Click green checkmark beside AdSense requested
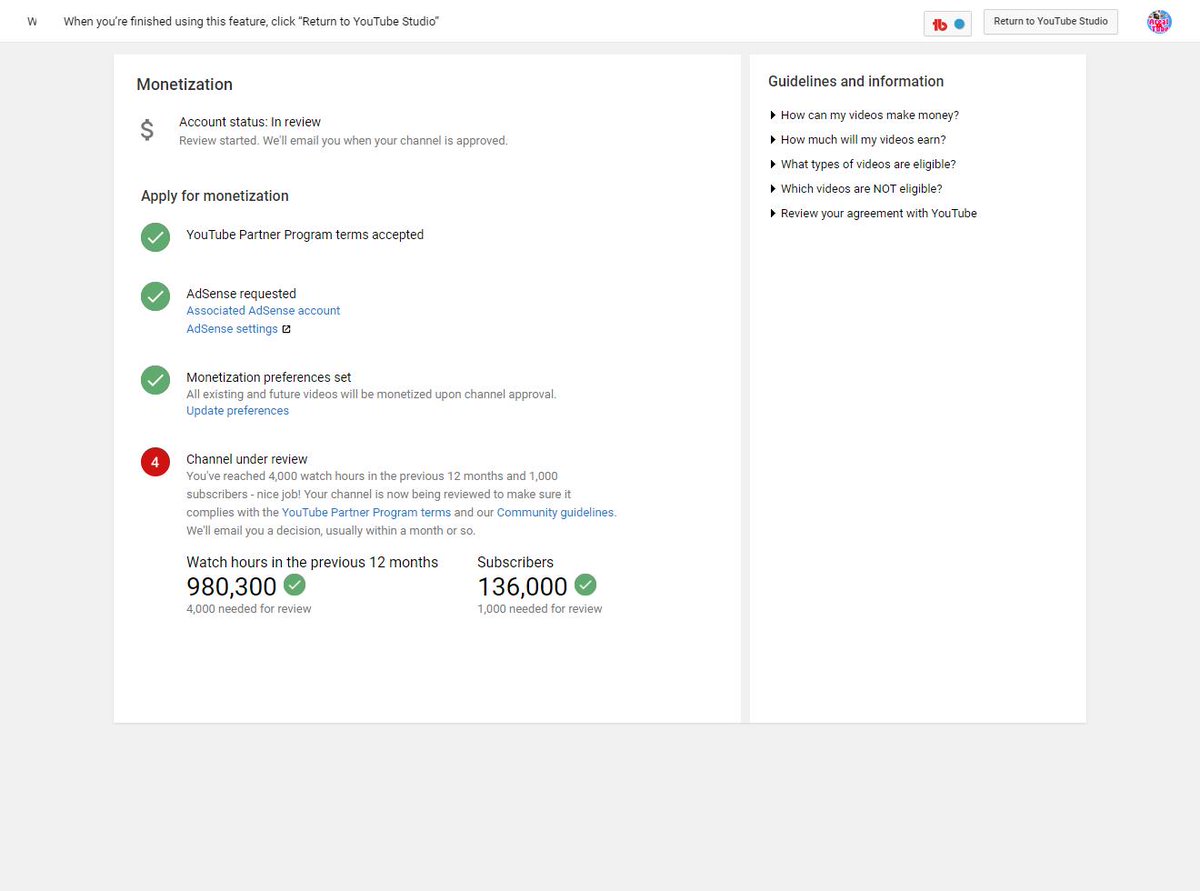1200x891 pixels. click(155, 296)
